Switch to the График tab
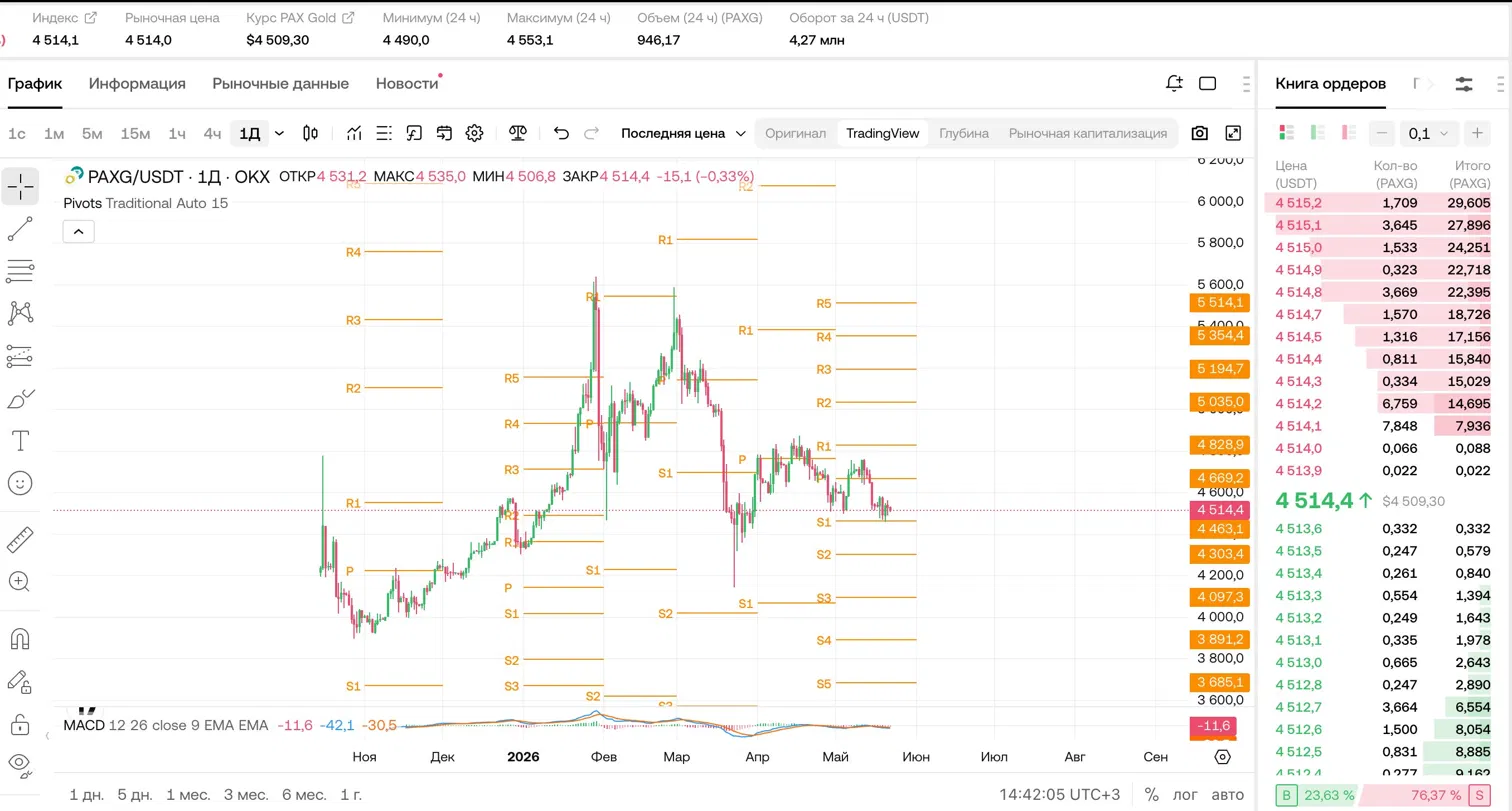This screenshot has width=1512, height=811. (x=35, y=83)
